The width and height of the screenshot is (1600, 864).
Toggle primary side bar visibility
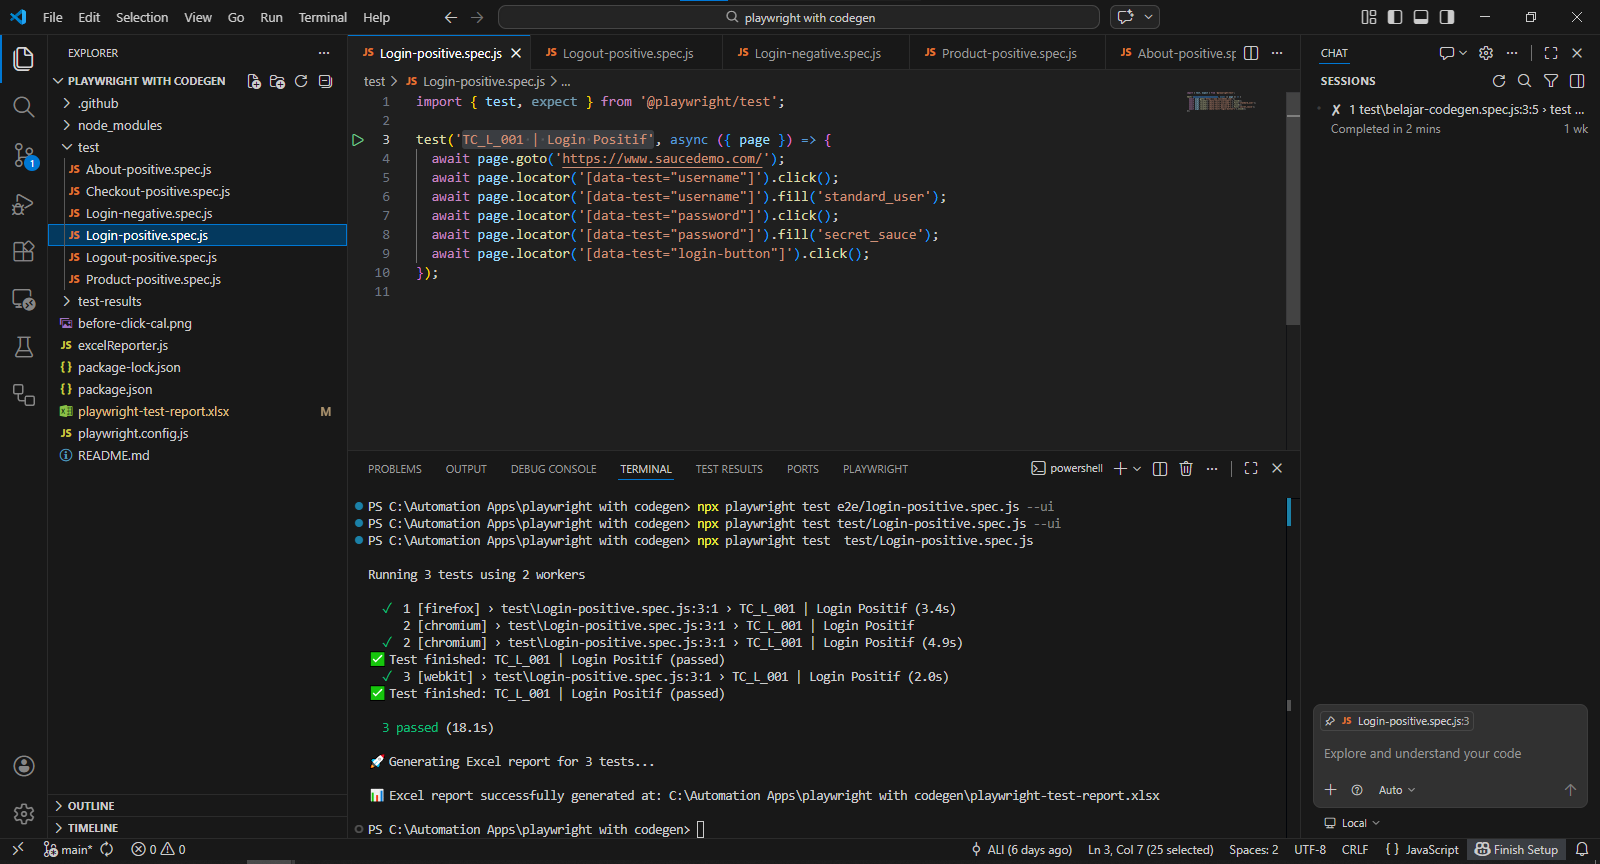click(x=1395, y=17)
